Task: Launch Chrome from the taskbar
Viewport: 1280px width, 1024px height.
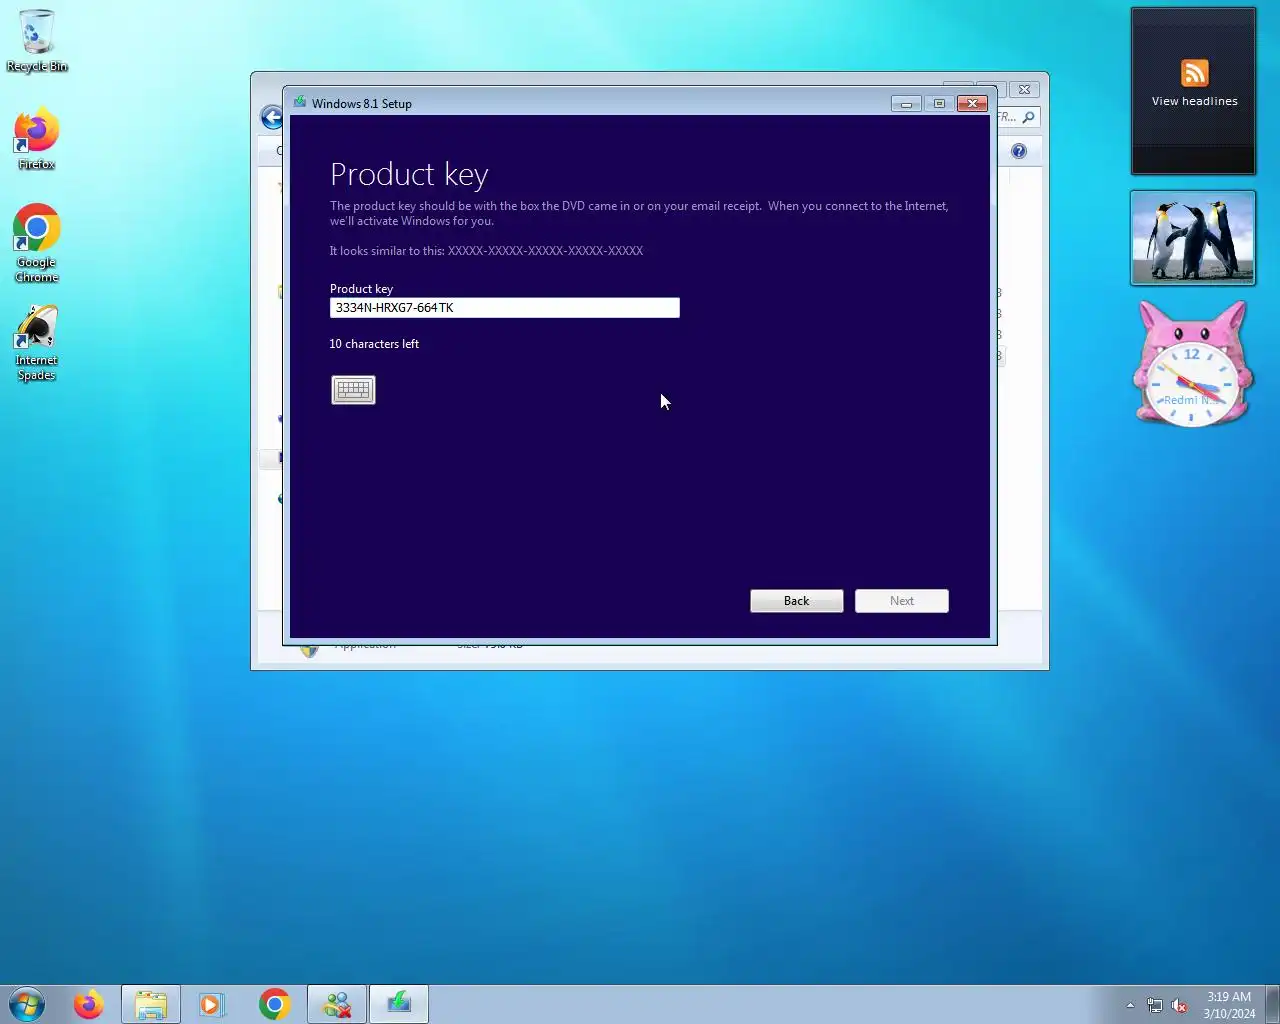Action: pos(274,1004)
